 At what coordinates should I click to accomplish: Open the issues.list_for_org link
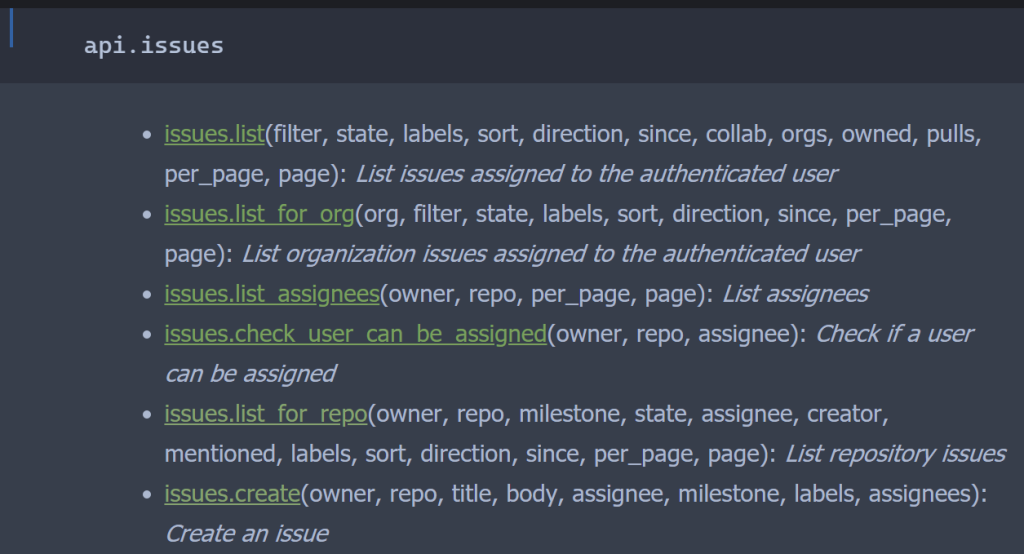260,214
